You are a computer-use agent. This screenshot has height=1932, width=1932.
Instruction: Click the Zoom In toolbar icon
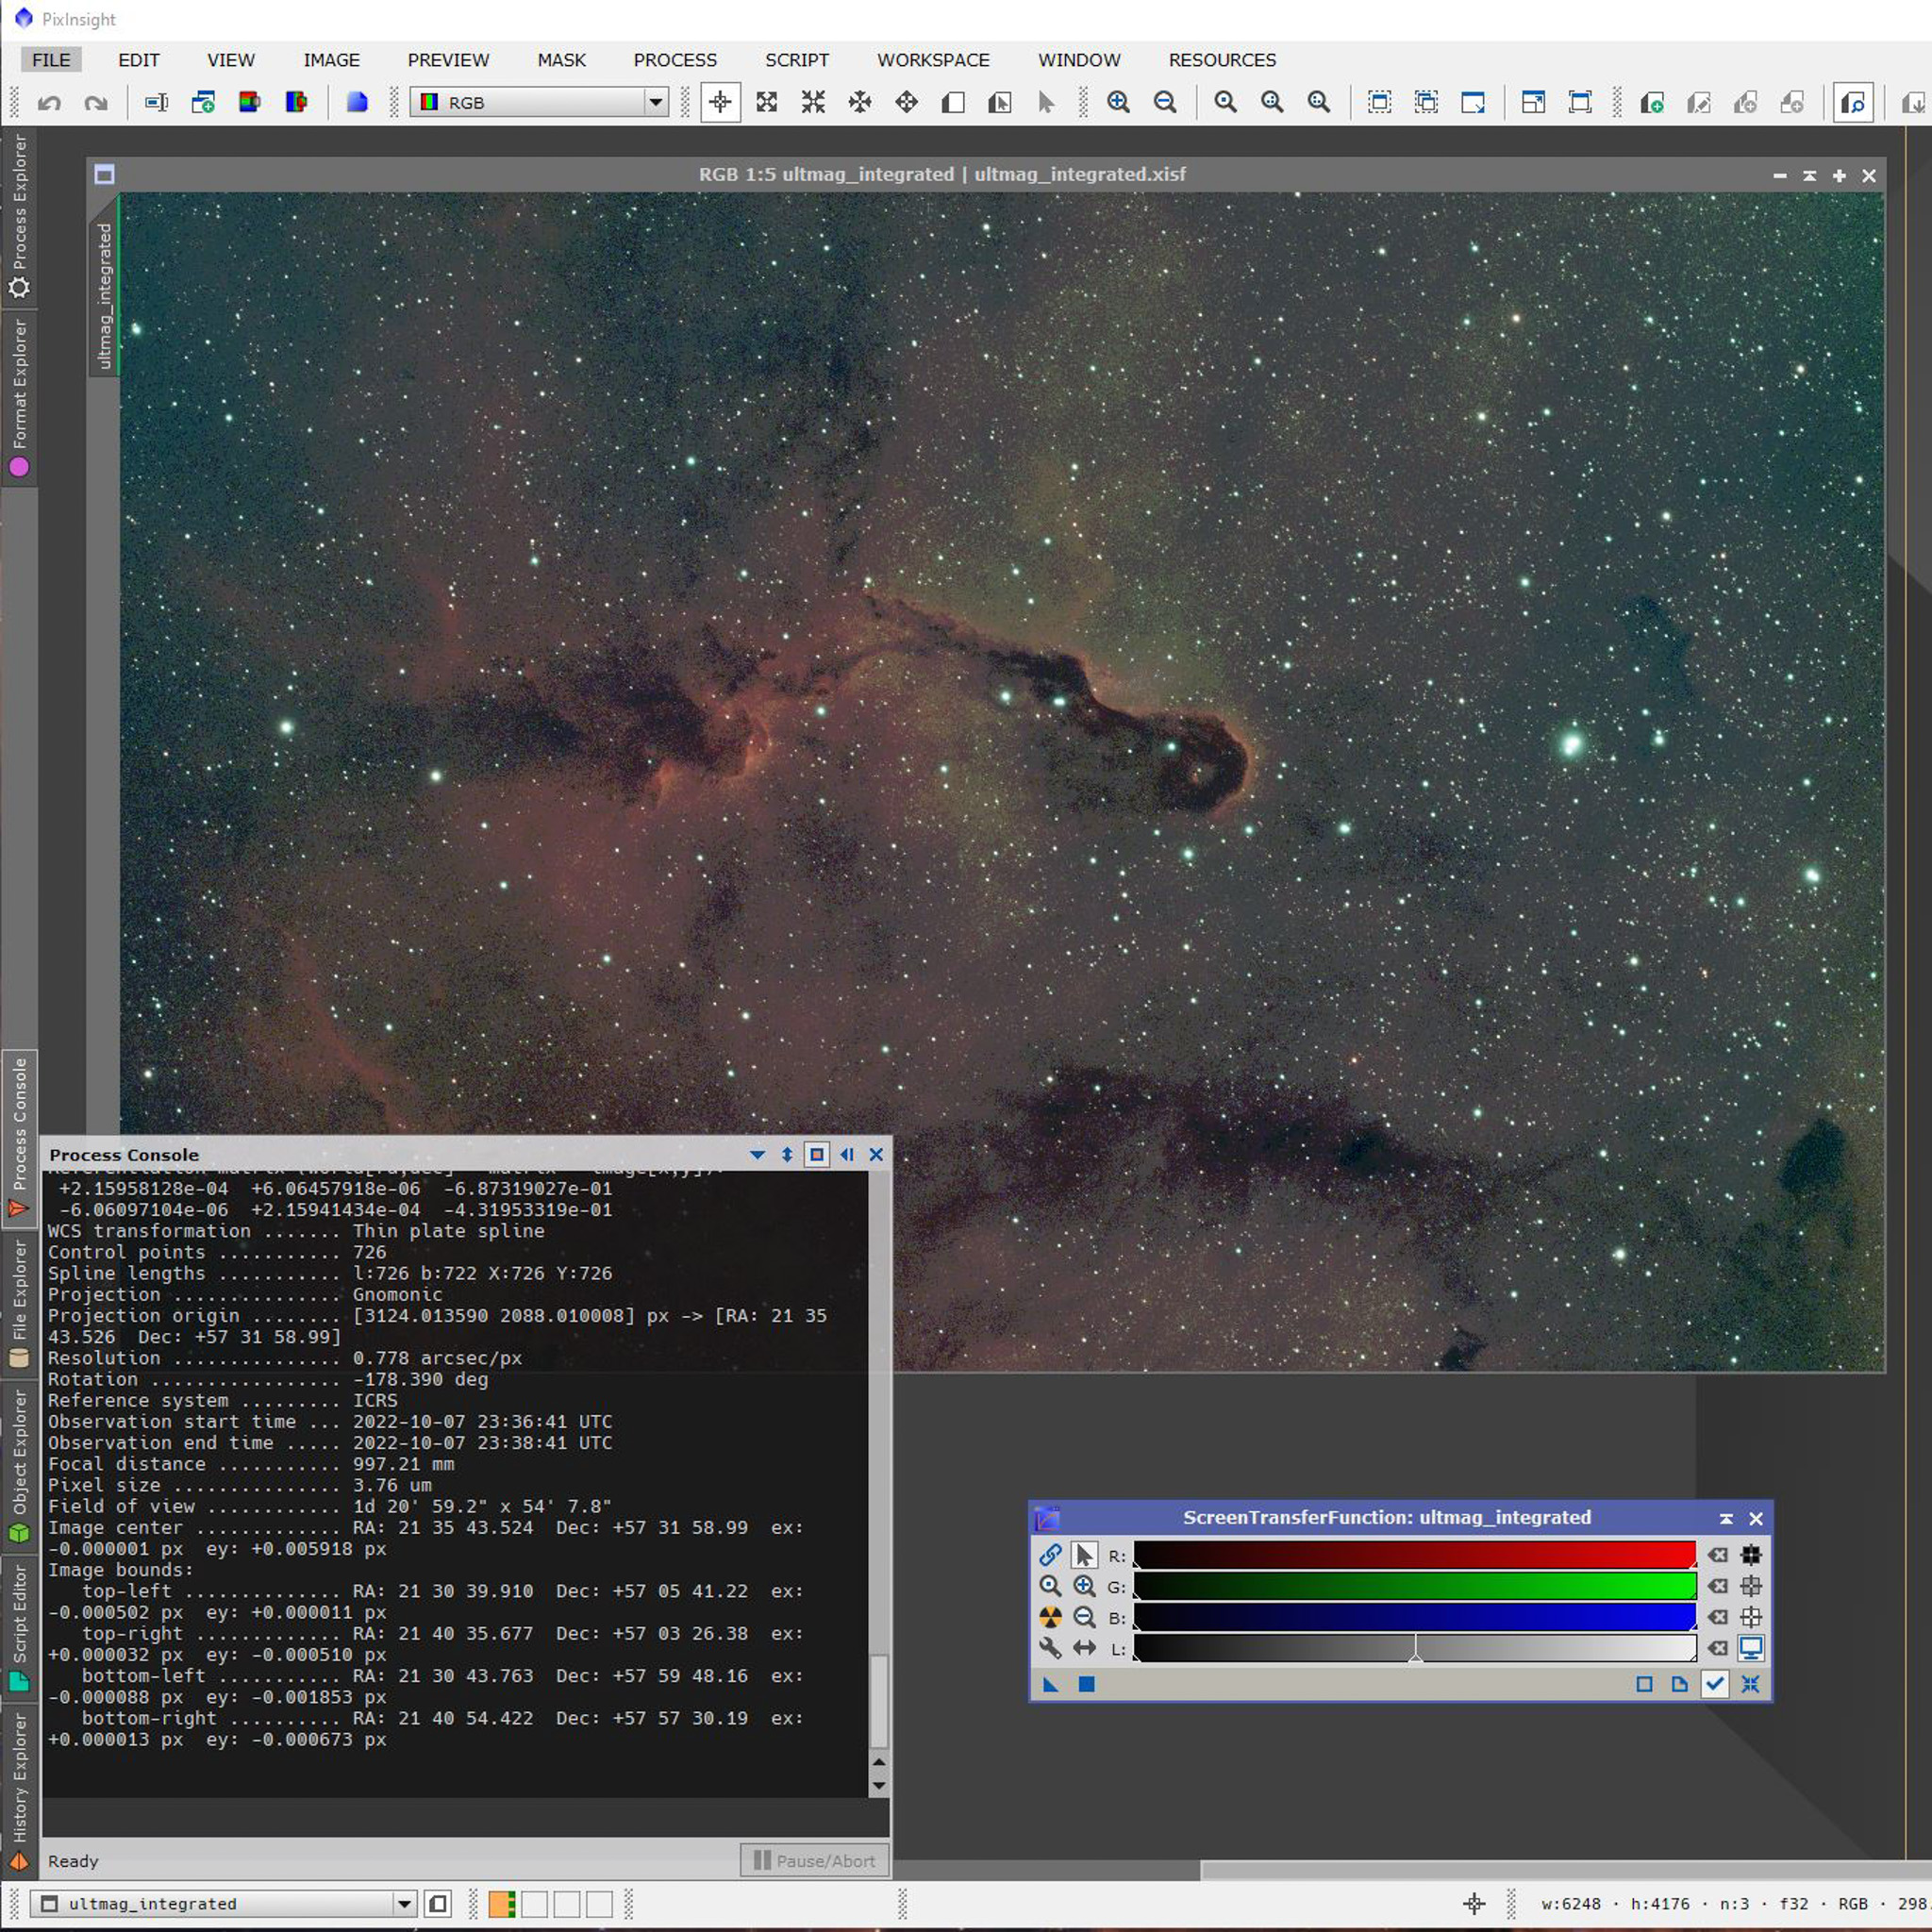1118,102
